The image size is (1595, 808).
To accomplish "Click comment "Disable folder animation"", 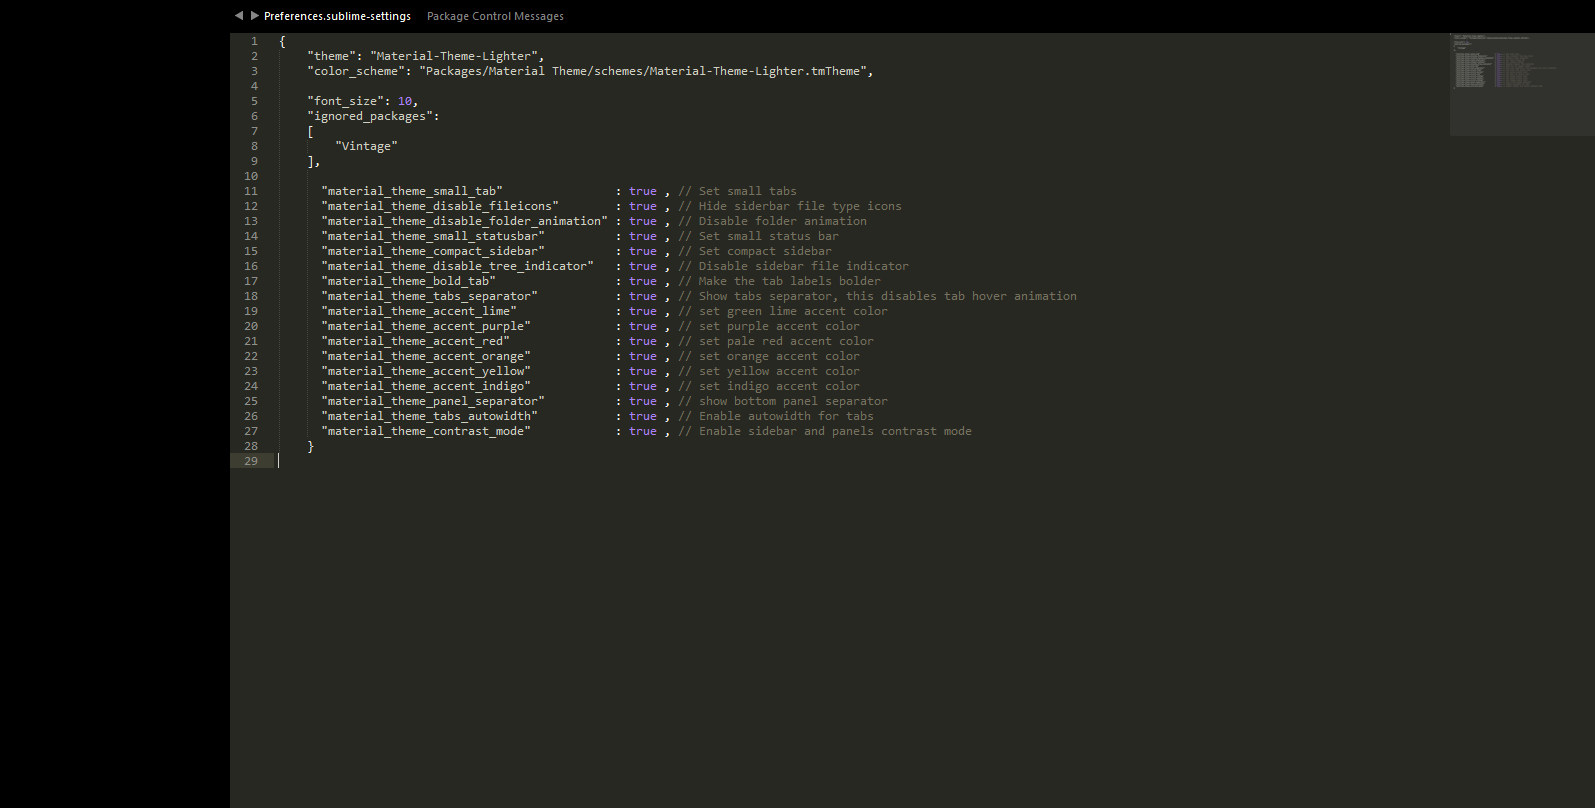I will coord(773,221).
